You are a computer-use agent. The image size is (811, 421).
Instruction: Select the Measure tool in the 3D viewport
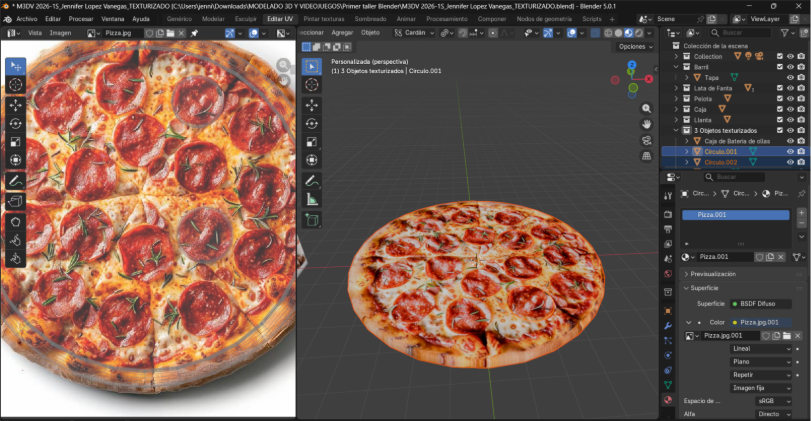tap(311, 199)
